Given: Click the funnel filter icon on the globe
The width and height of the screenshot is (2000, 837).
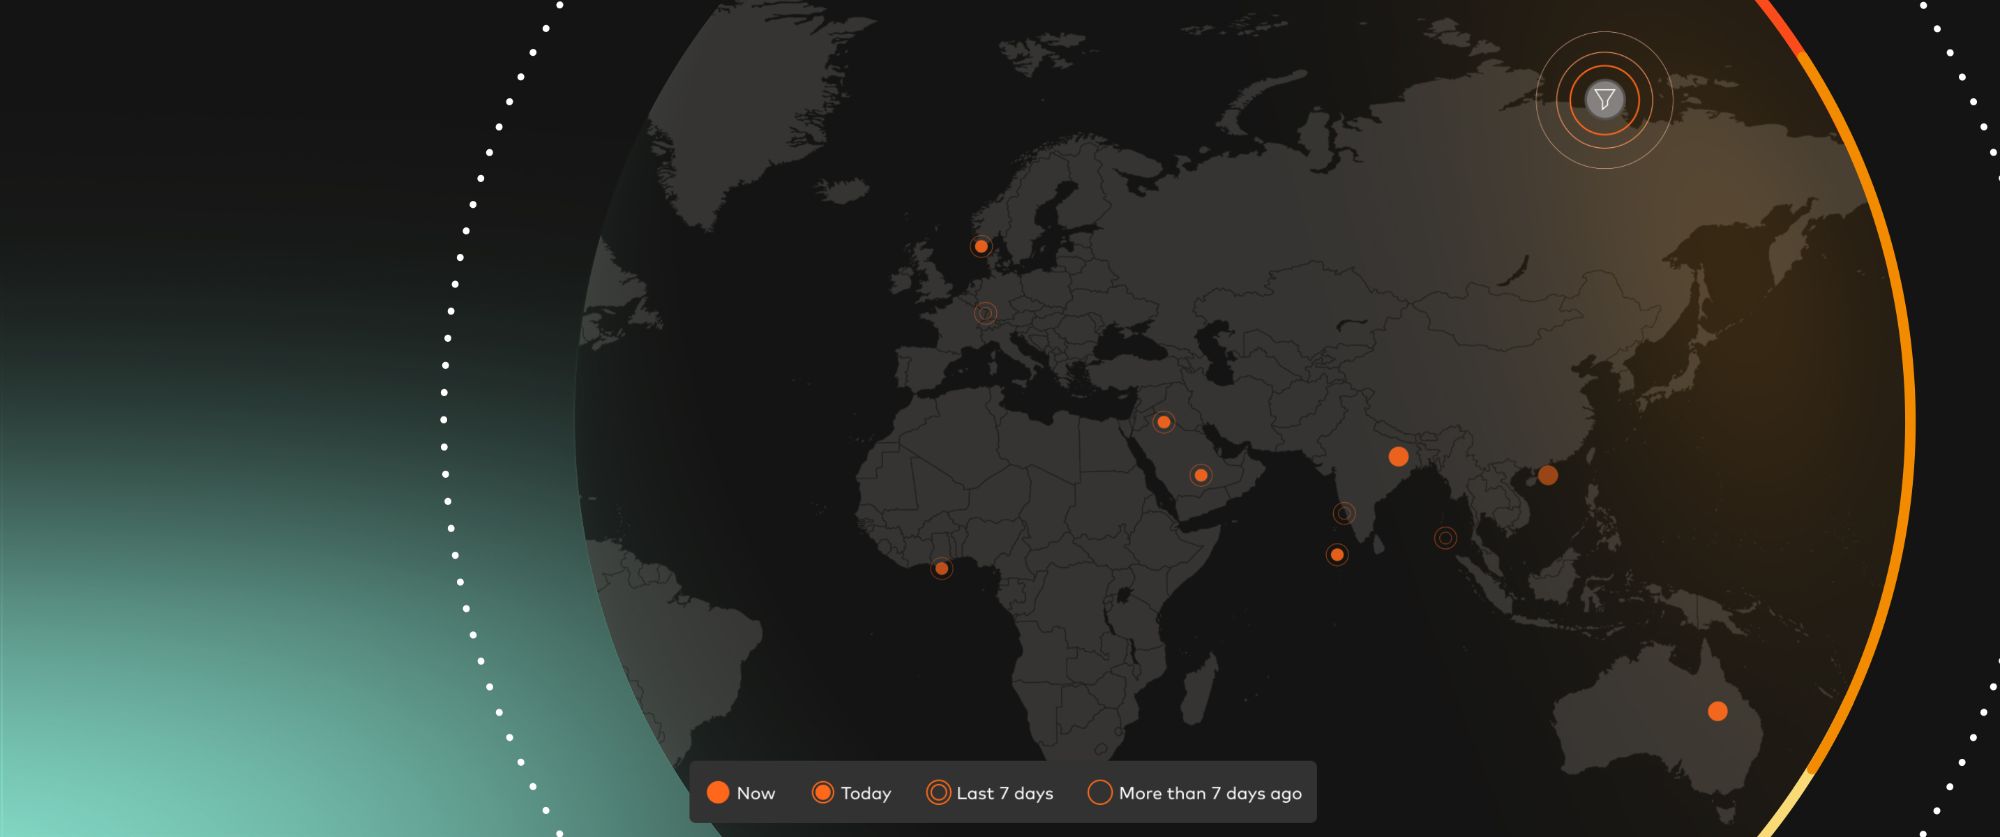Looking at the screenshot, I should 1604,100.
